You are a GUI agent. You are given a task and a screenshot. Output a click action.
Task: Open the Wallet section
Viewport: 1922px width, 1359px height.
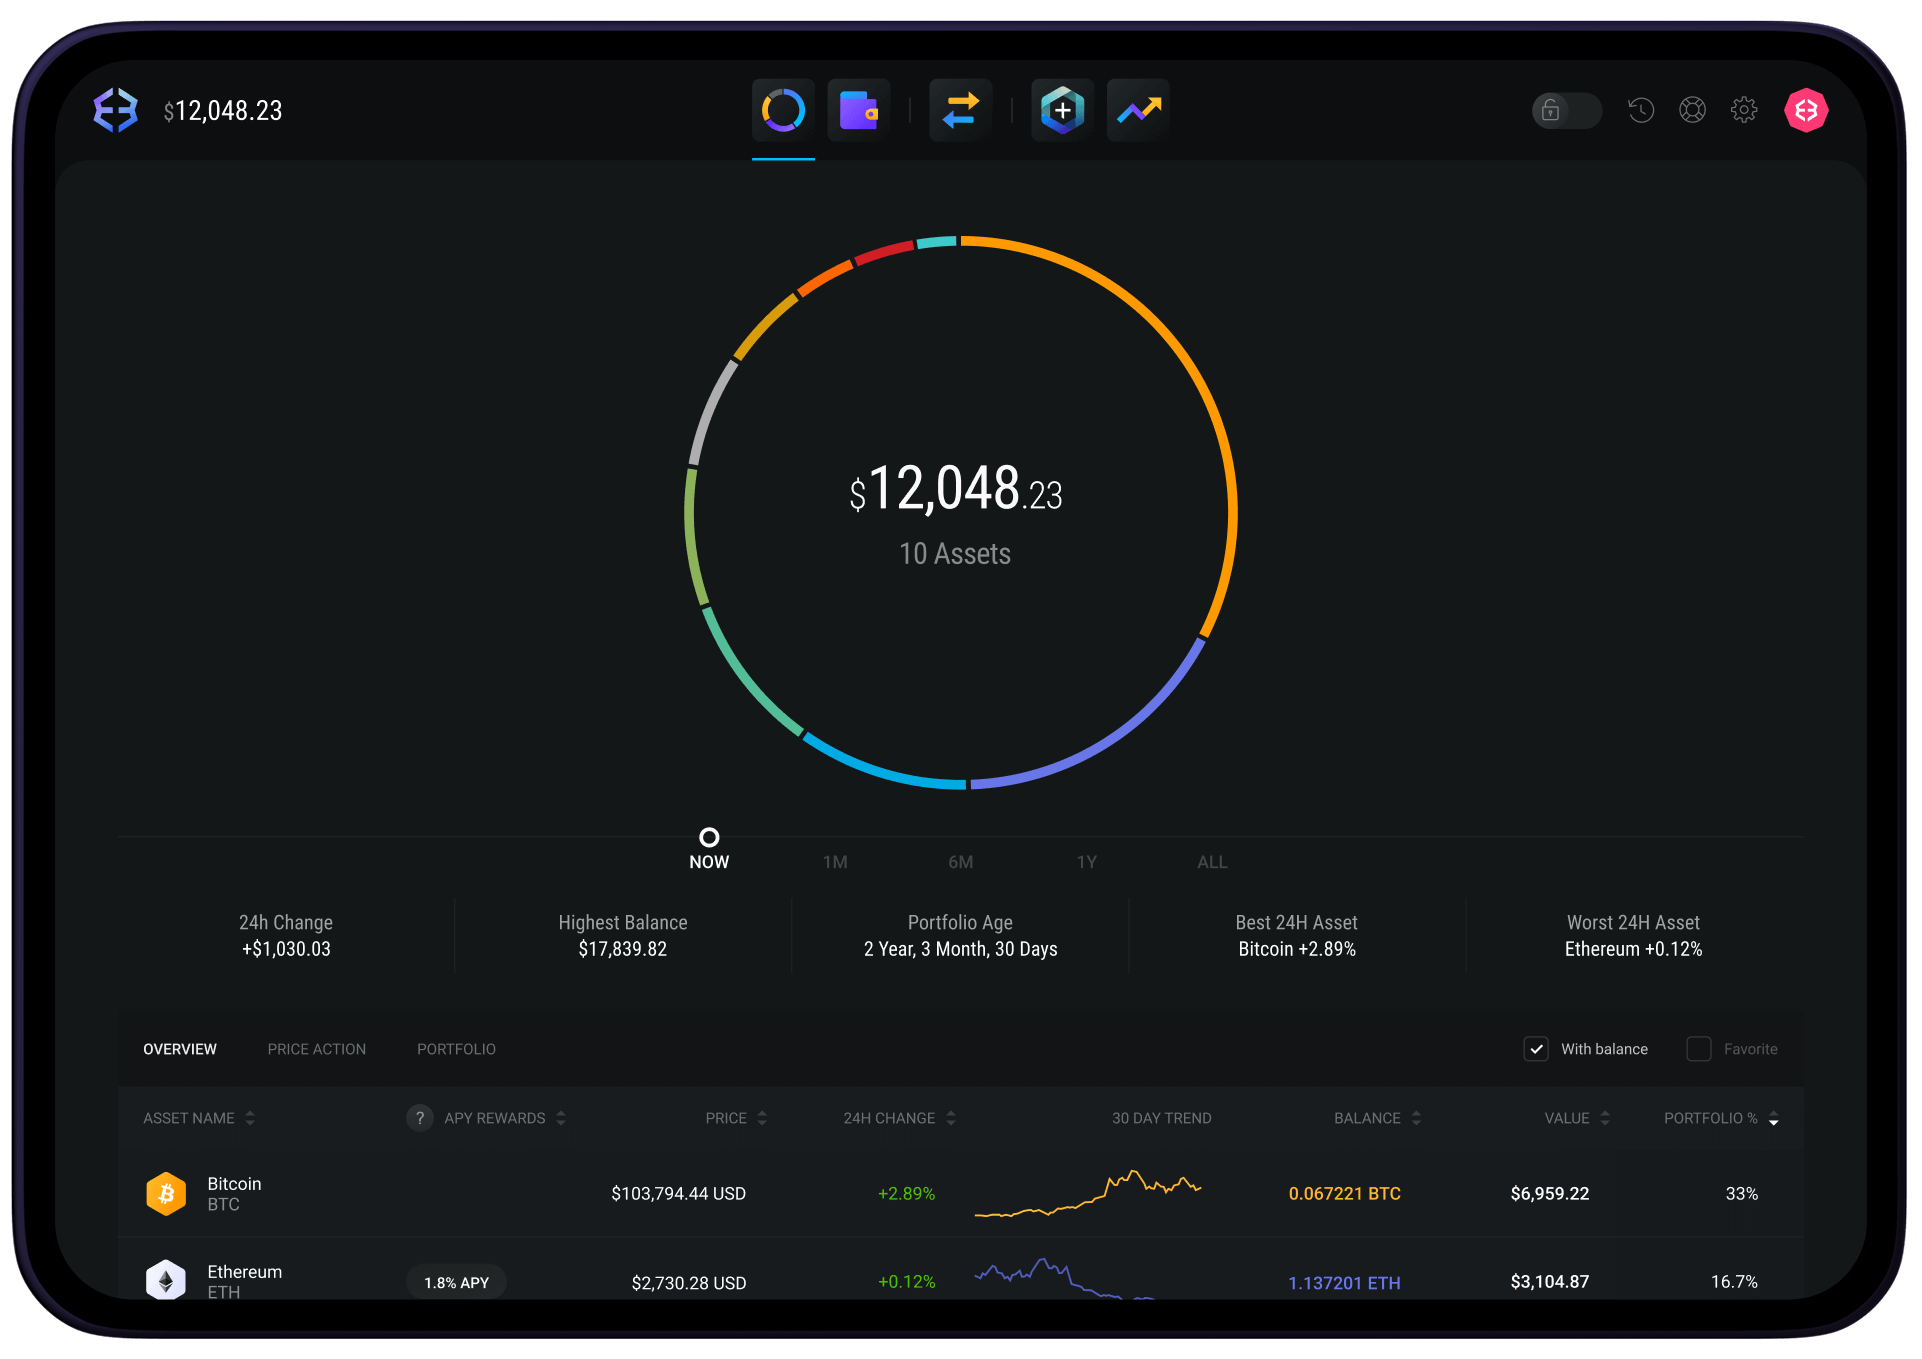pos(859,110)
